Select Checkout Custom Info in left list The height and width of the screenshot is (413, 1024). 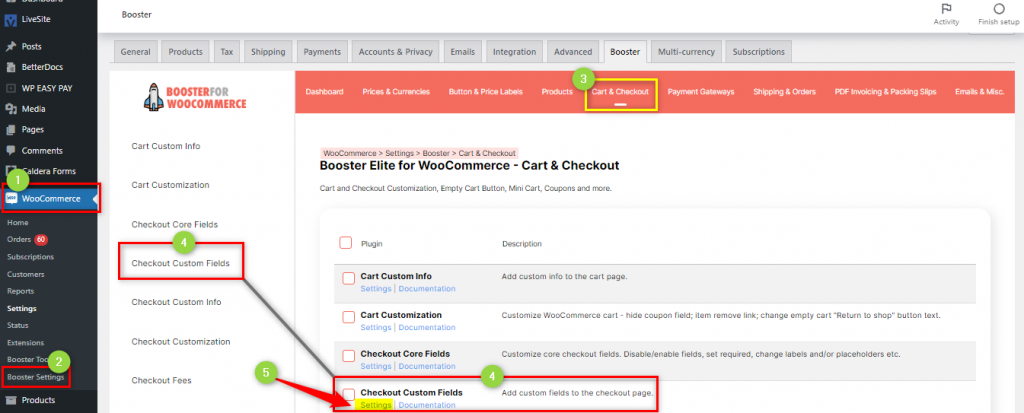(176, 303)
